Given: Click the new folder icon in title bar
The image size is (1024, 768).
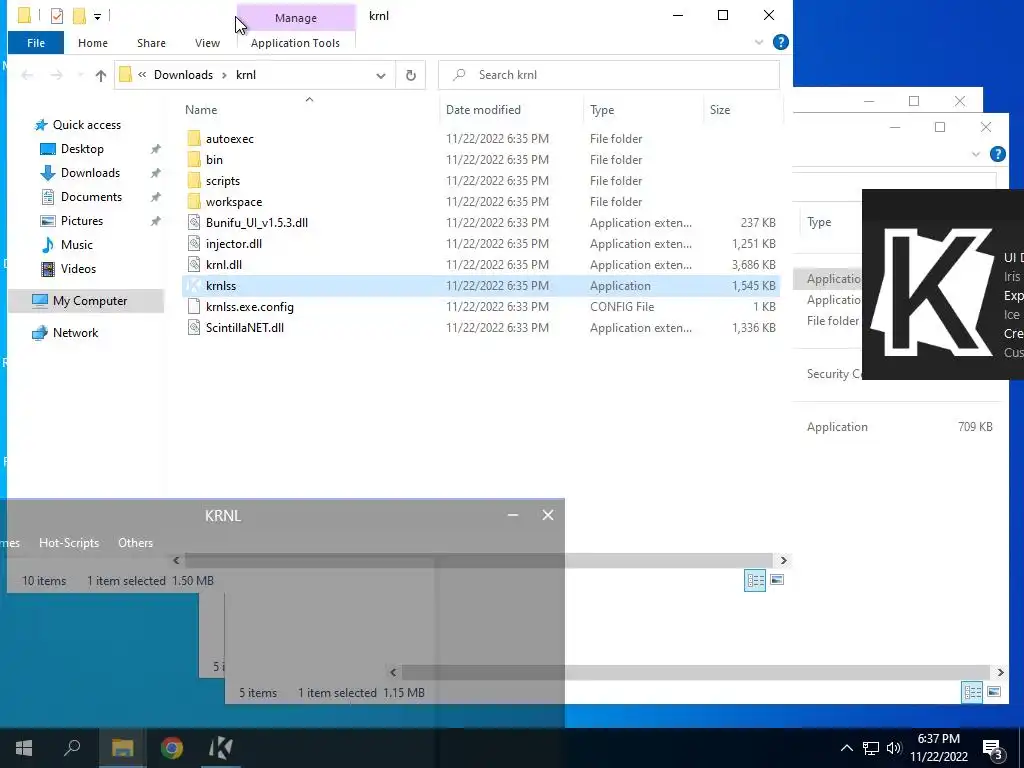Looking at the screenshot, I should click(x=79, y=16).
